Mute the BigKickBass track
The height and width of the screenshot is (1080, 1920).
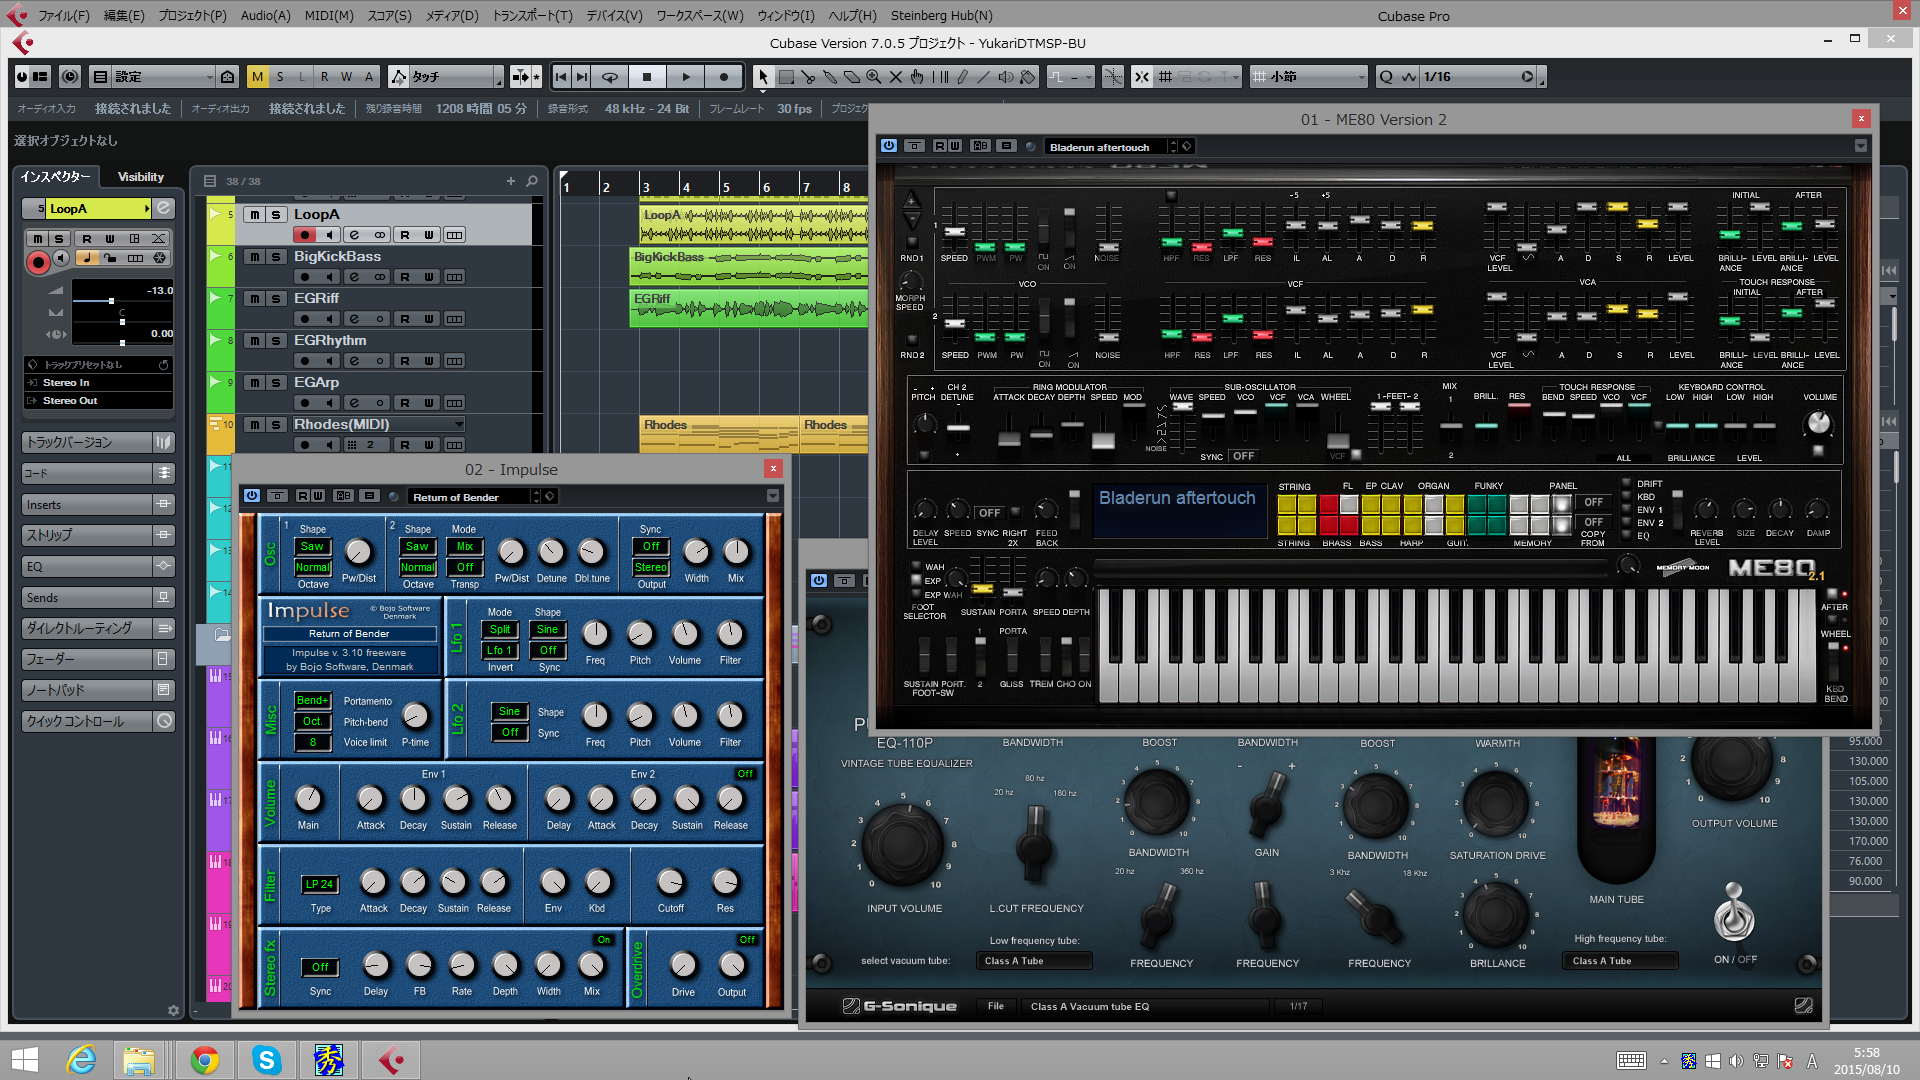[255, 257]
